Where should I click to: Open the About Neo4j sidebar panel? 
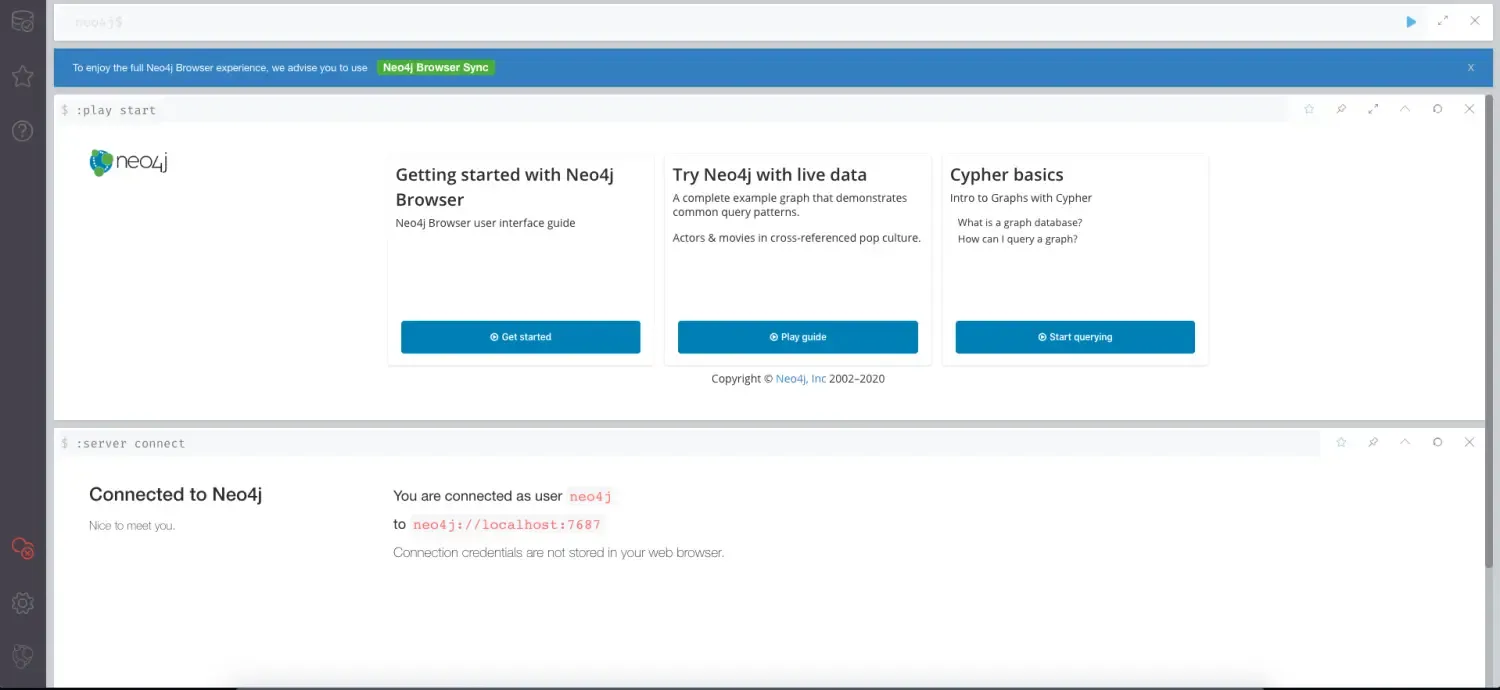(x=22, y=656)
